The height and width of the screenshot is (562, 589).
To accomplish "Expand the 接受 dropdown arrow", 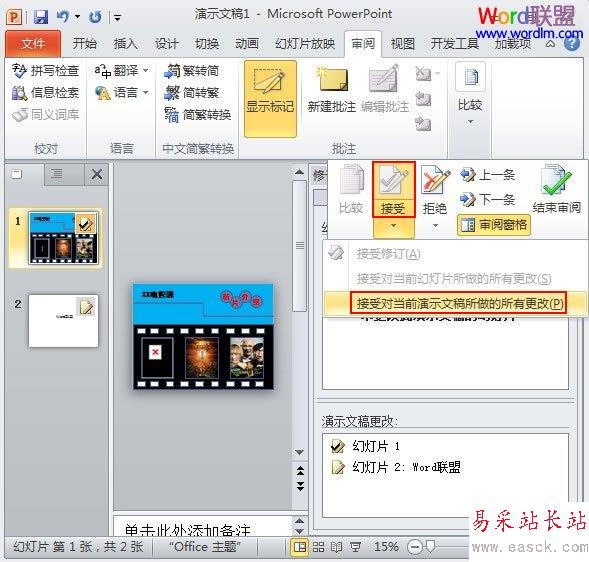I will (x=393, y=226).
